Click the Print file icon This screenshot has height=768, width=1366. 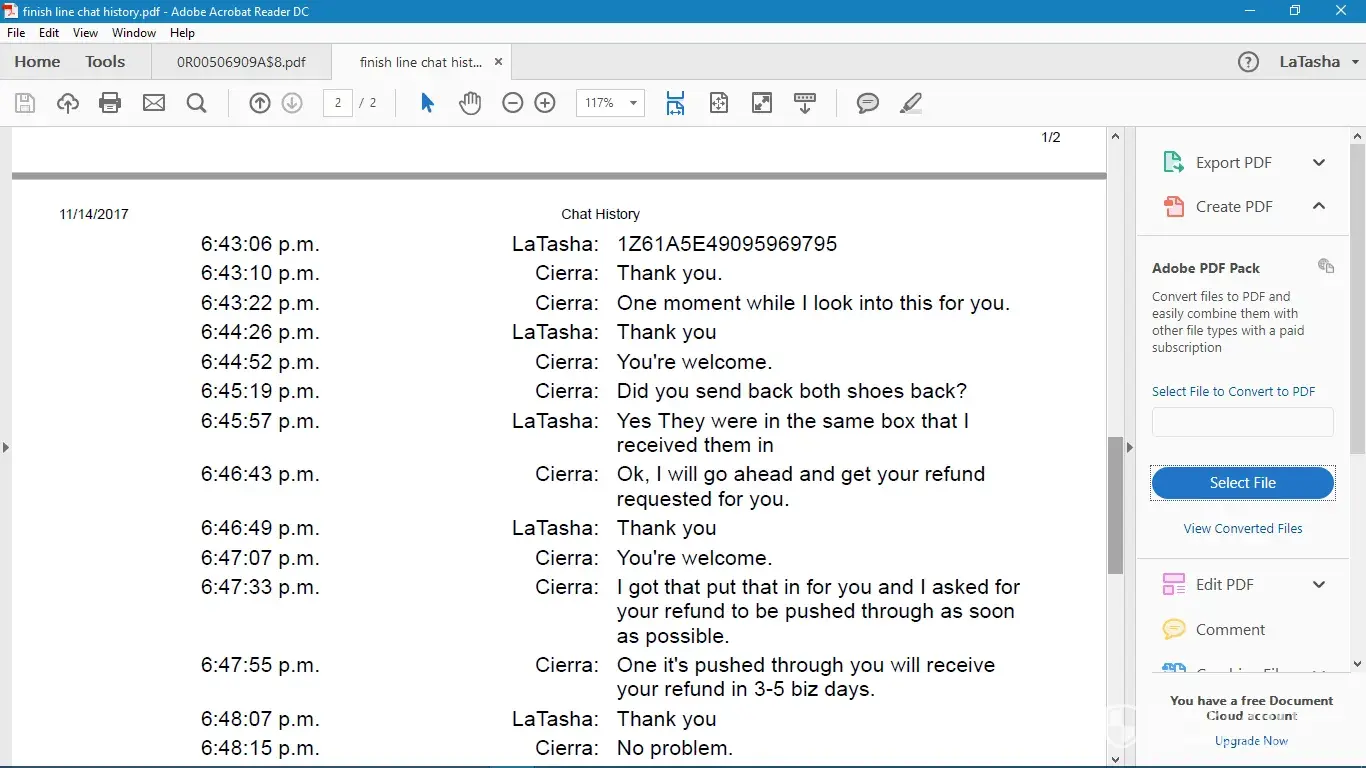(x=110, y=103)
